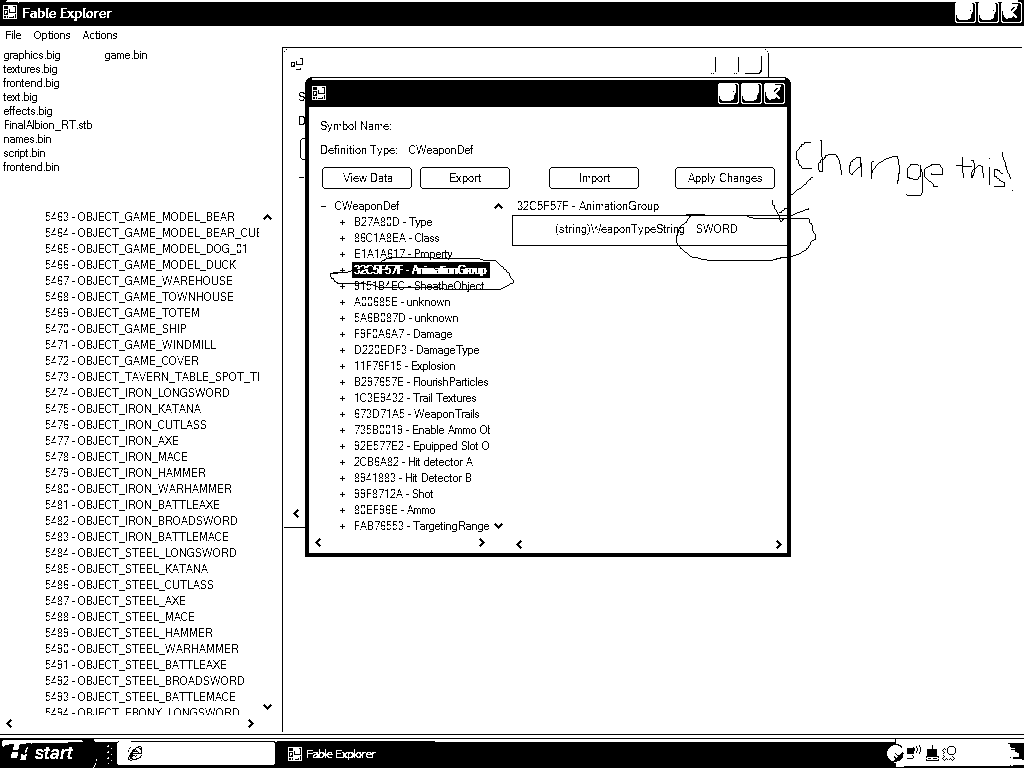This screenshot has height=768, width=1024.
Task: Open the Windows start button
Action: [x=40, y=753]
